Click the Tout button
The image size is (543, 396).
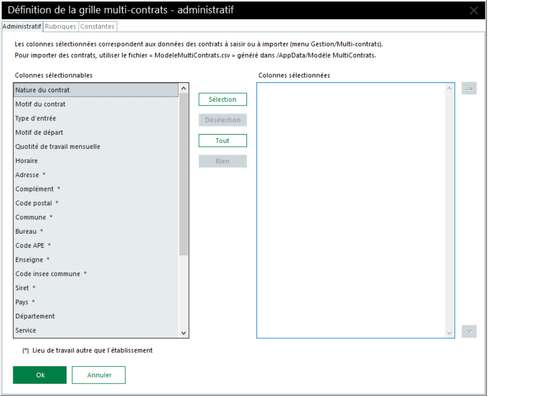point(223,141)
